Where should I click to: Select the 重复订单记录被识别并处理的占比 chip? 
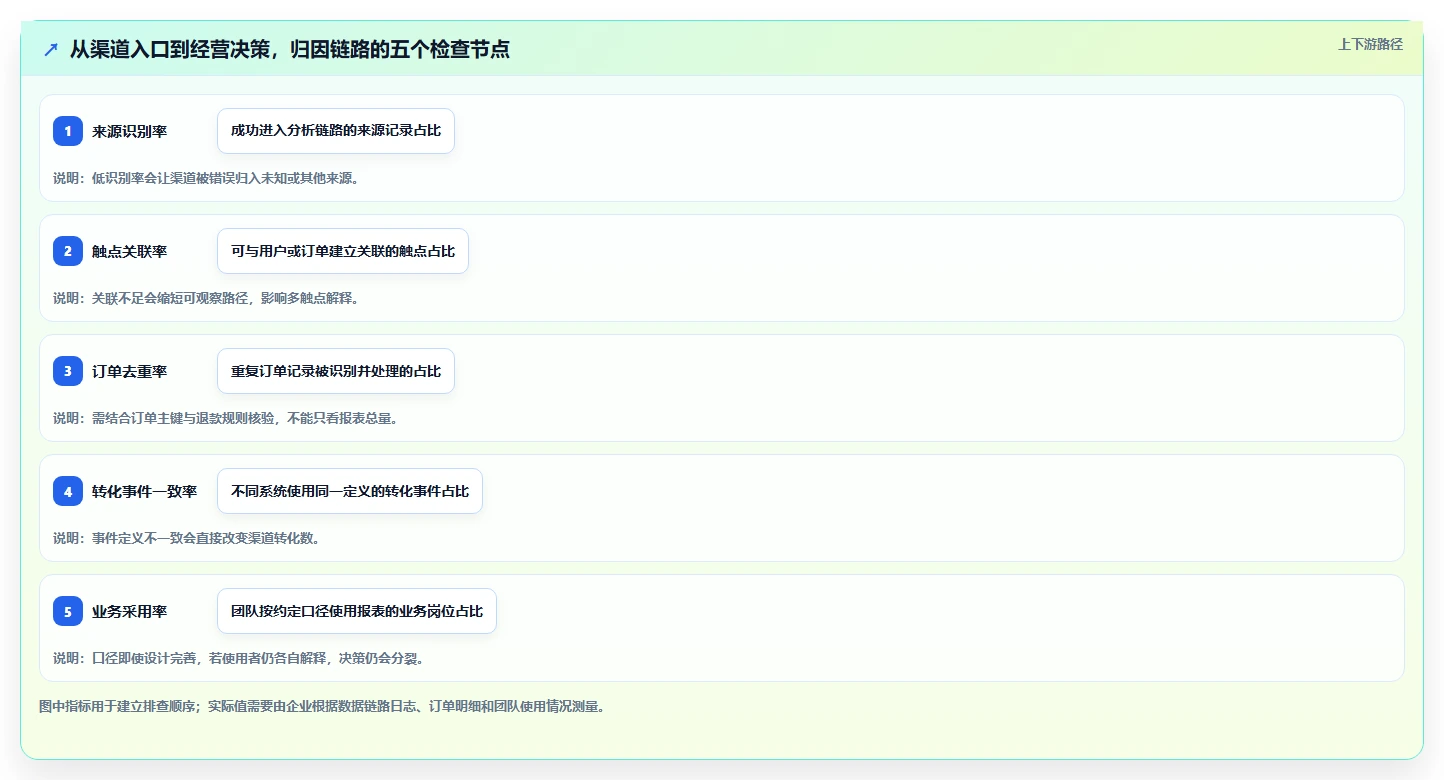pyautogui.click(x=336, y=371)
